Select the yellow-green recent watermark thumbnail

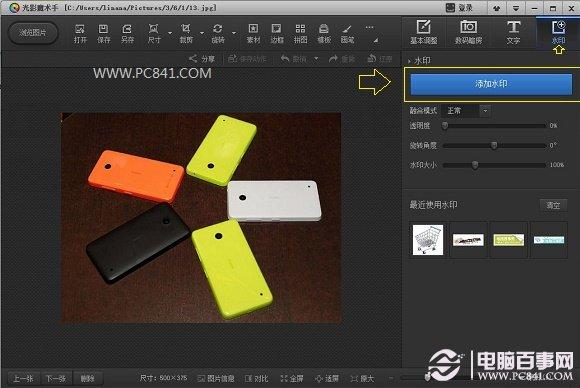509,240
